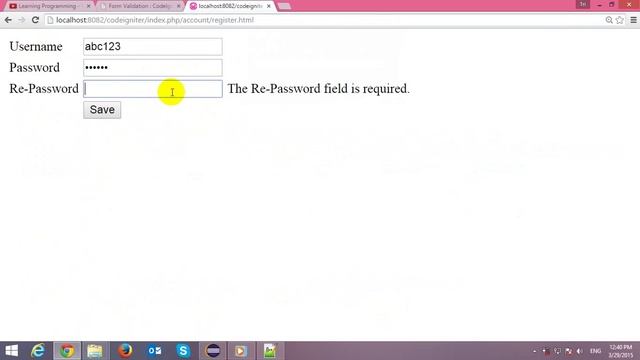Open Google Chrome taskbar icon
The image size is (640, 360).
(x=67, y=351)
